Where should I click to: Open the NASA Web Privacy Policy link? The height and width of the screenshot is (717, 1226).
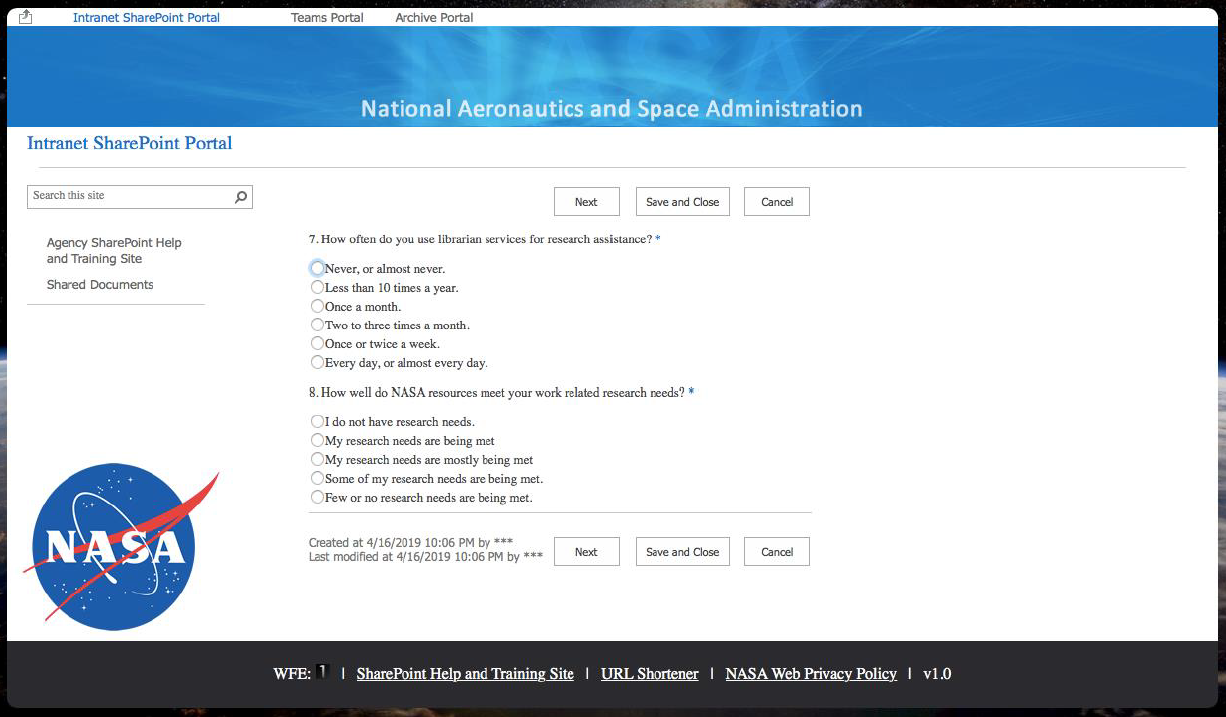point(811,674)
